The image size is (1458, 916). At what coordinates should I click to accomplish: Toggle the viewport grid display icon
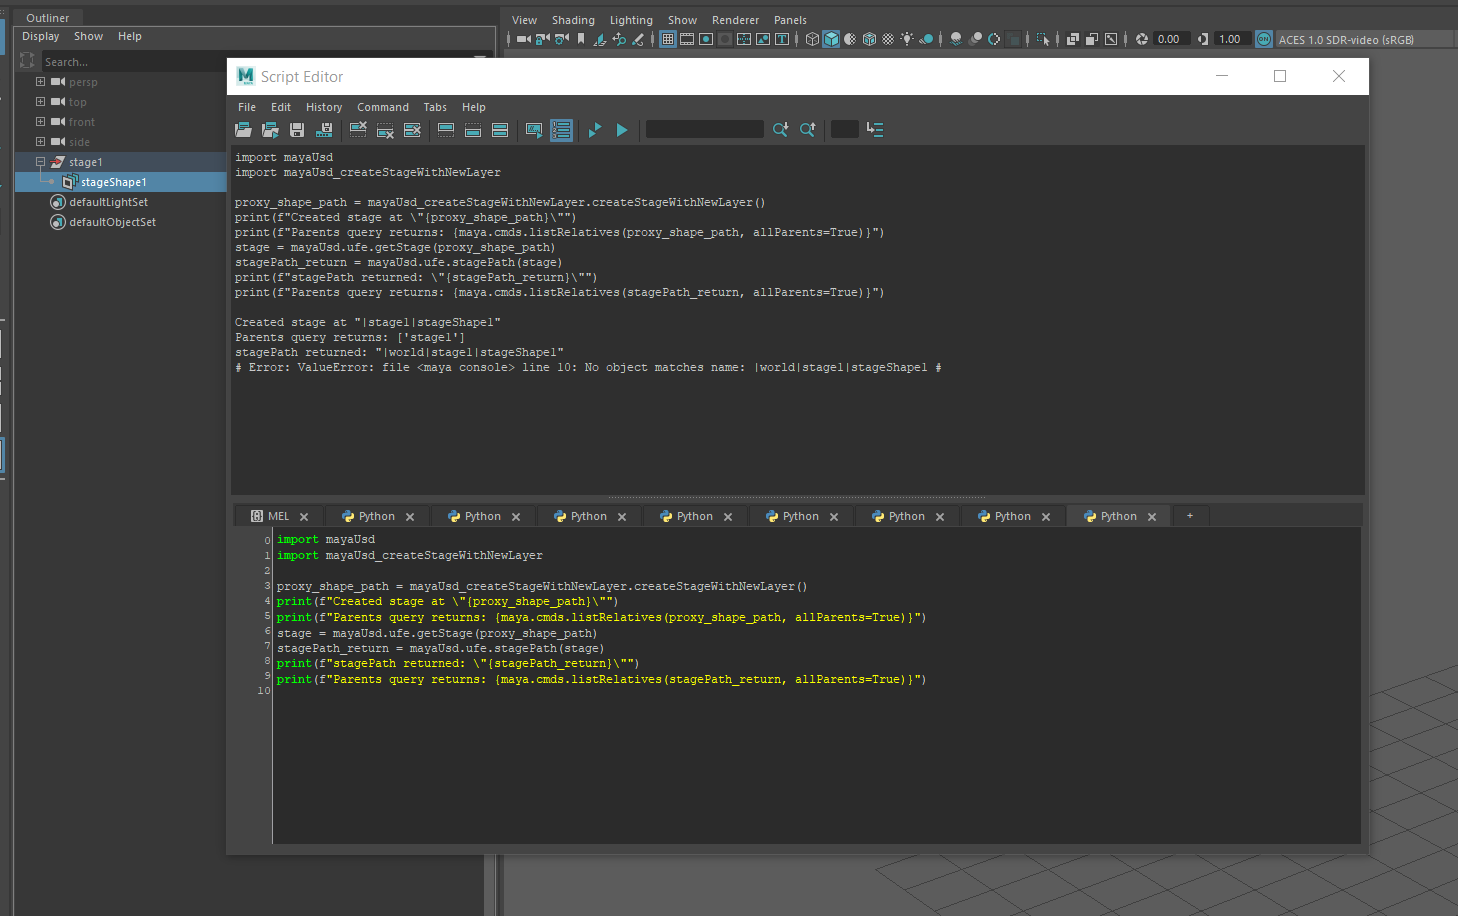tap(667, 39)
